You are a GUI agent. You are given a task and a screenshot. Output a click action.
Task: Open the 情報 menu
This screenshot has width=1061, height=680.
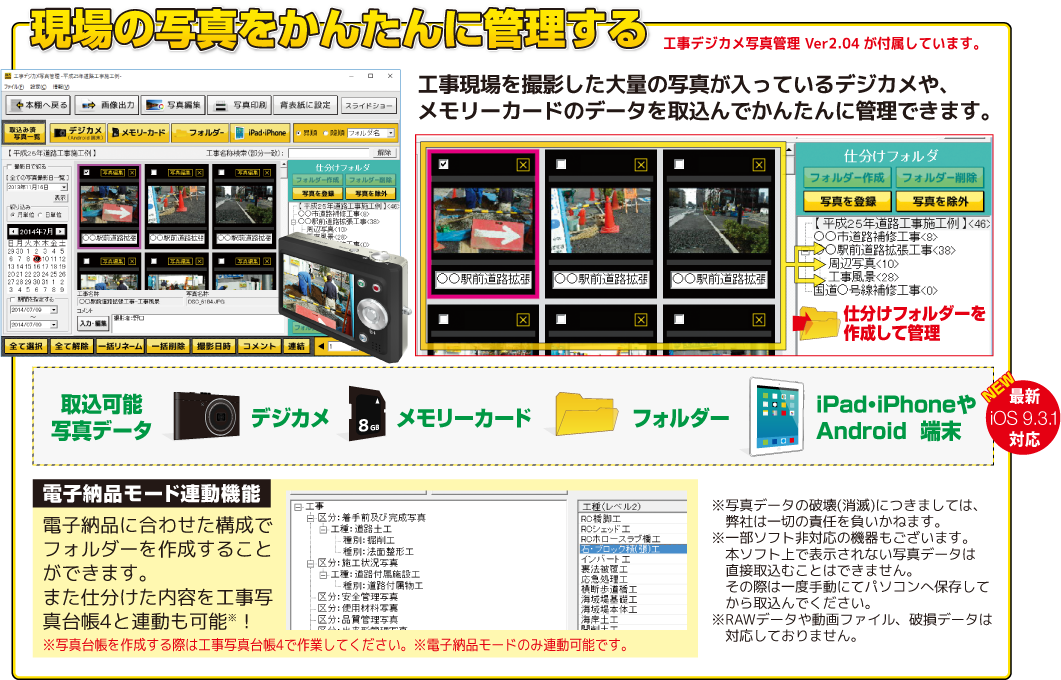click(61, 87)
